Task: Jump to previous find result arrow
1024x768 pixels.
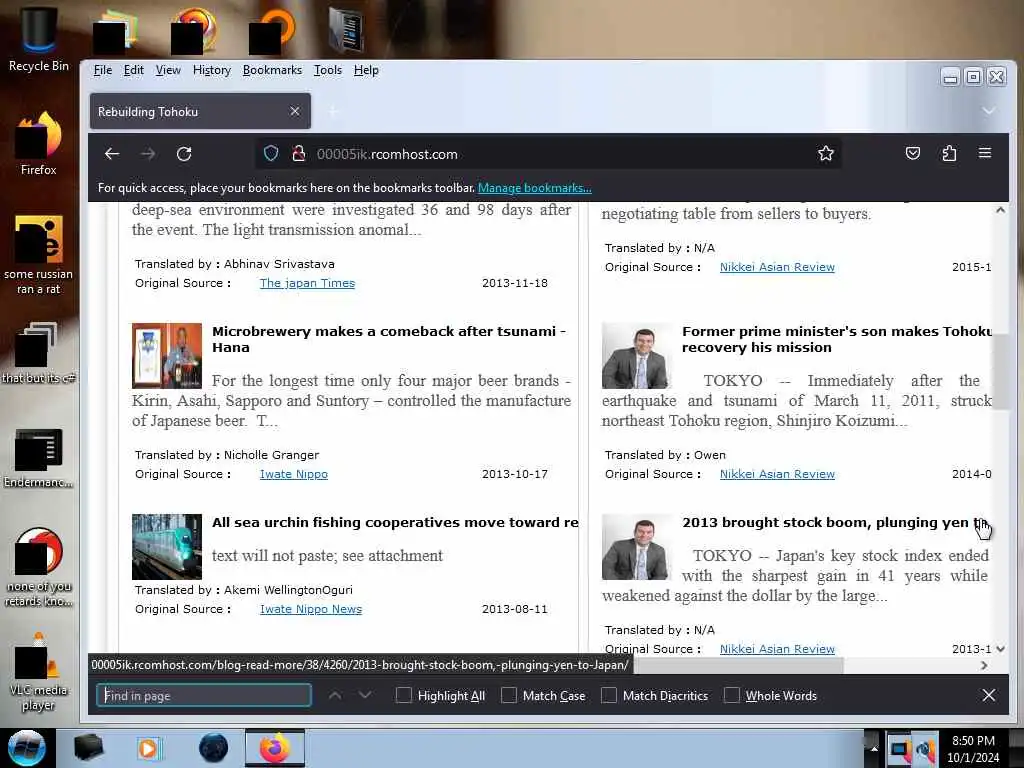Action: pyautogui.click(x=335, y=696)
